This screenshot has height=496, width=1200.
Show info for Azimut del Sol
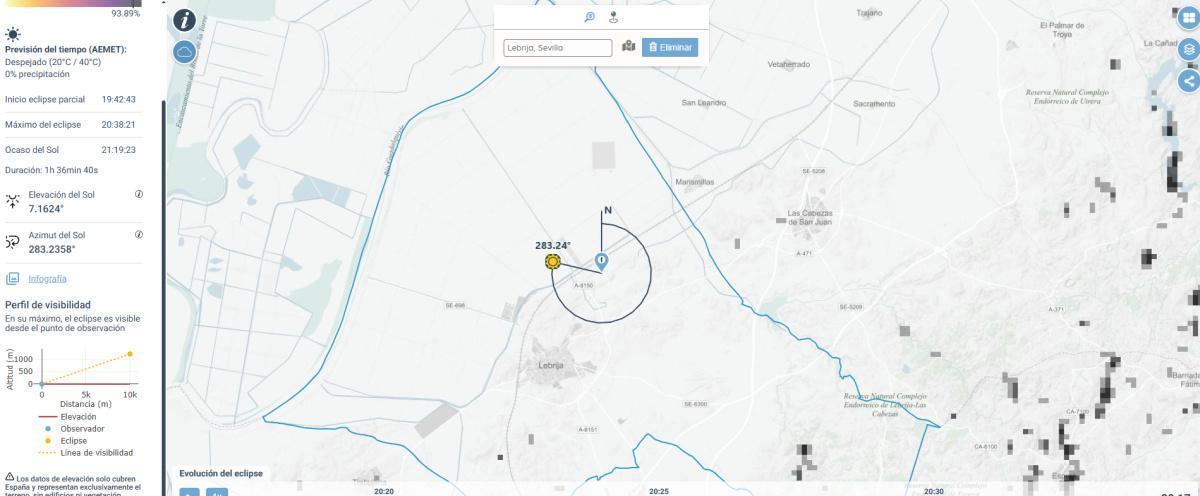point(139,234)
